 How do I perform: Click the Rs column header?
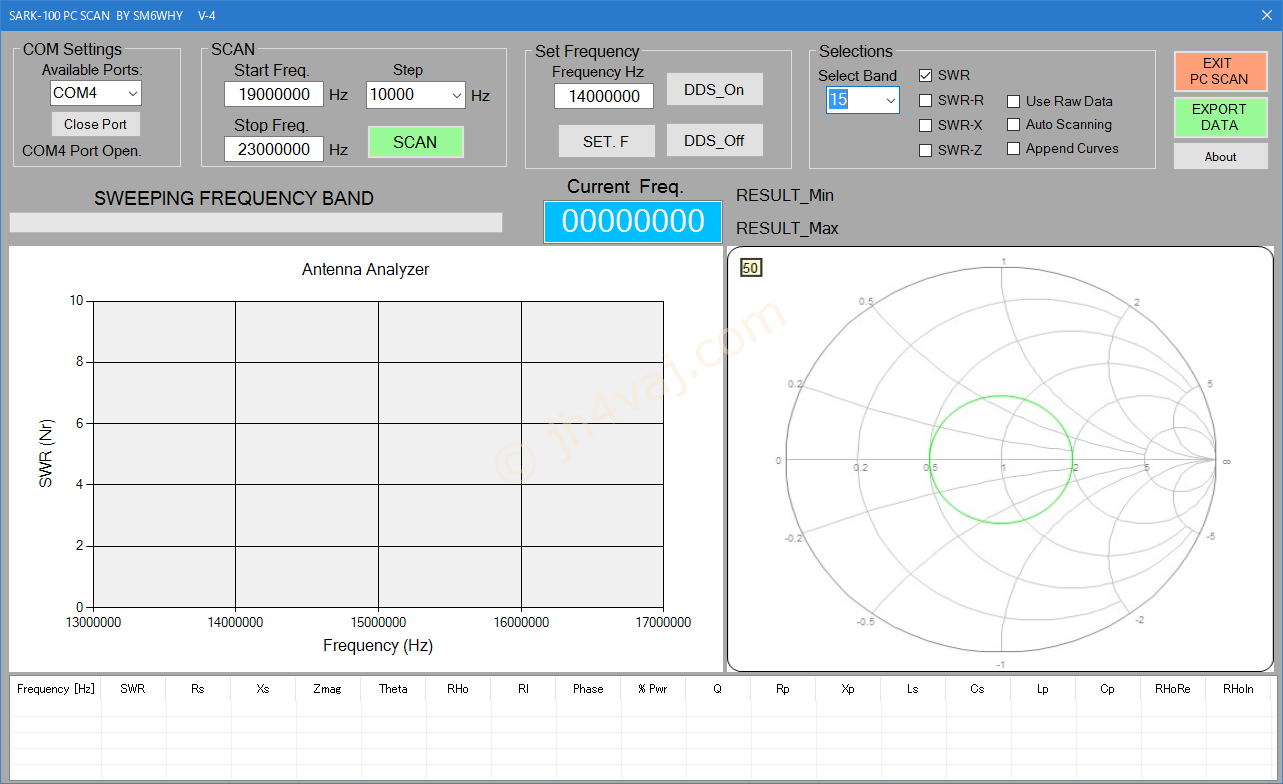(x=198, y=688)
